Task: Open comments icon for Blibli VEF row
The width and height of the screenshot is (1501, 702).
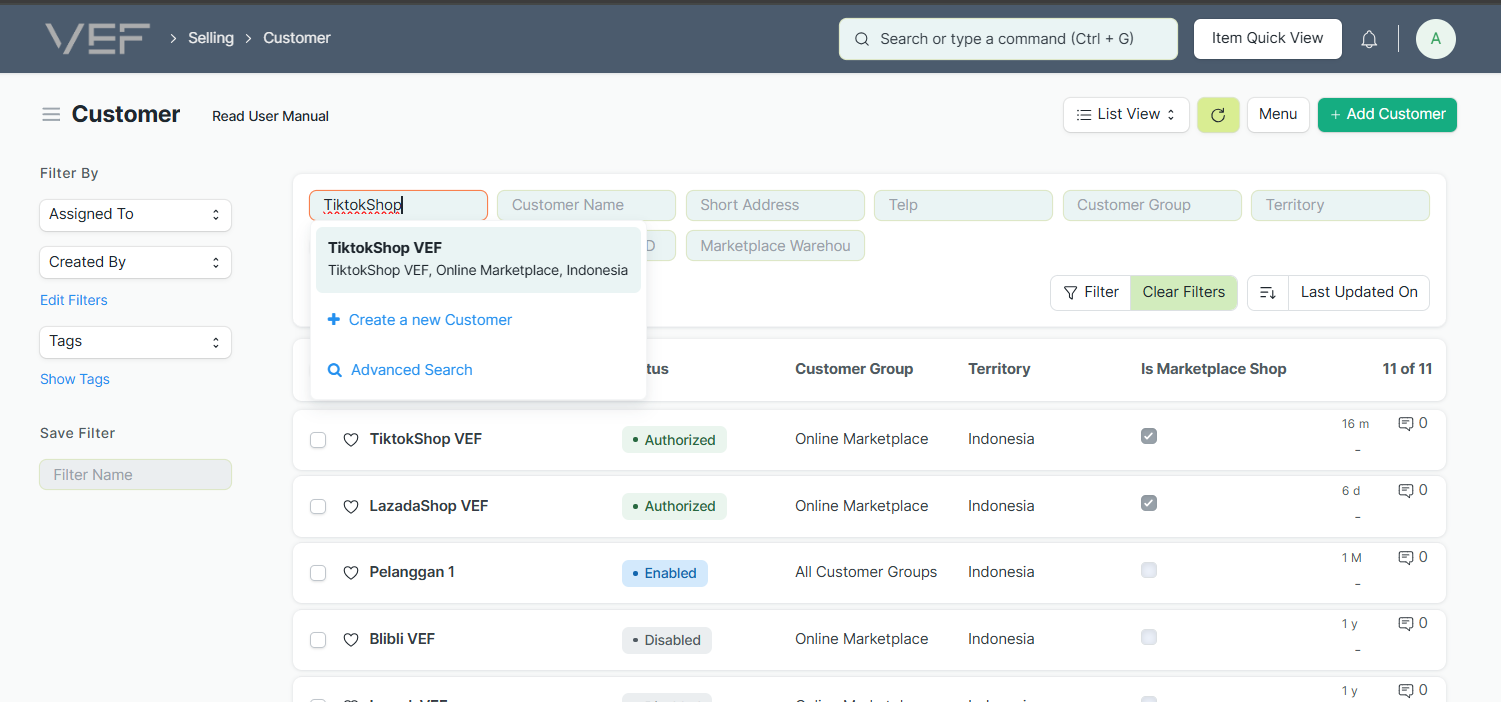Action: point(1405,624)
